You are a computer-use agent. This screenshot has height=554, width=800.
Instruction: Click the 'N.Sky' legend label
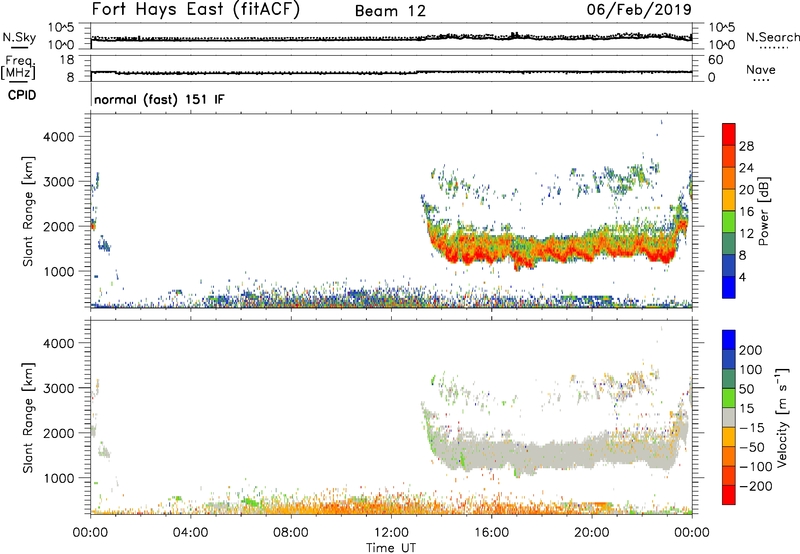(19, 37)
